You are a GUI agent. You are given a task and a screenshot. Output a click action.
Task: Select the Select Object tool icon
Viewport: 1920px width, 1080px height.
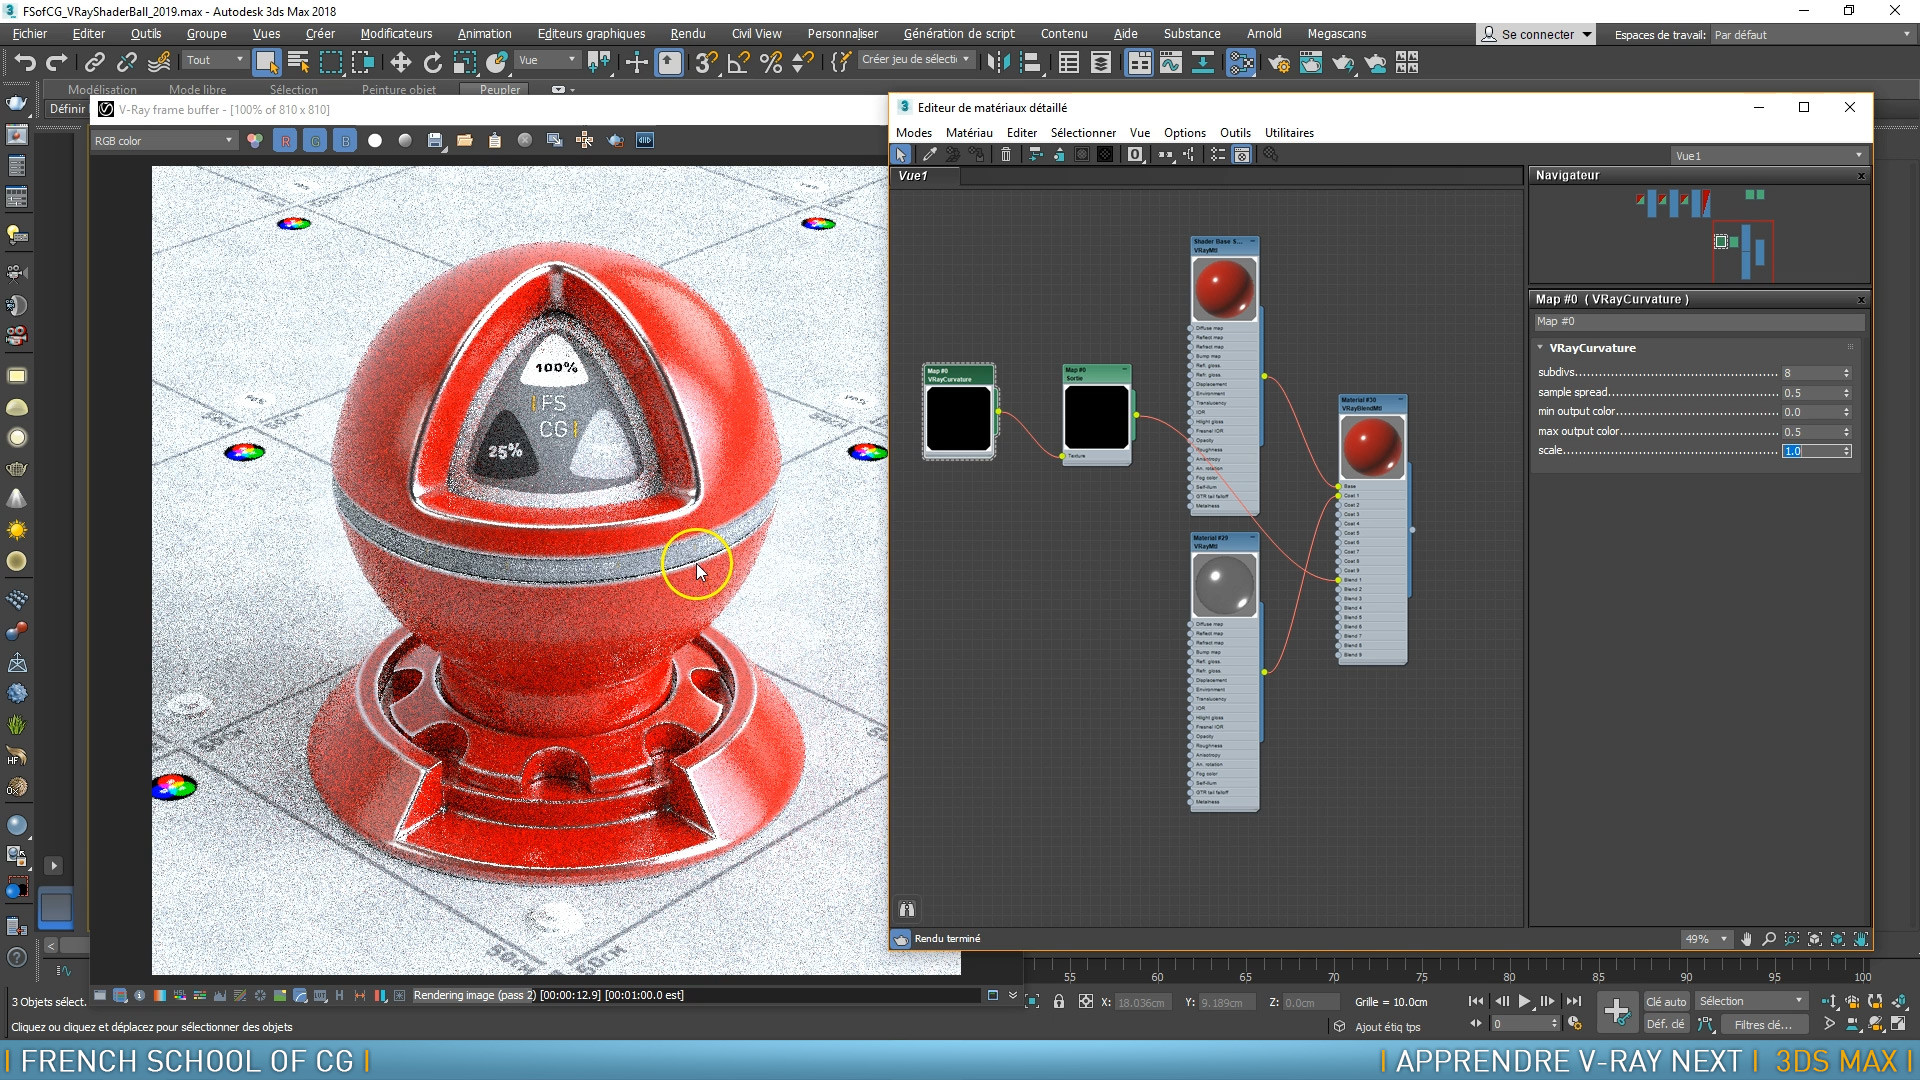[266, 62]
